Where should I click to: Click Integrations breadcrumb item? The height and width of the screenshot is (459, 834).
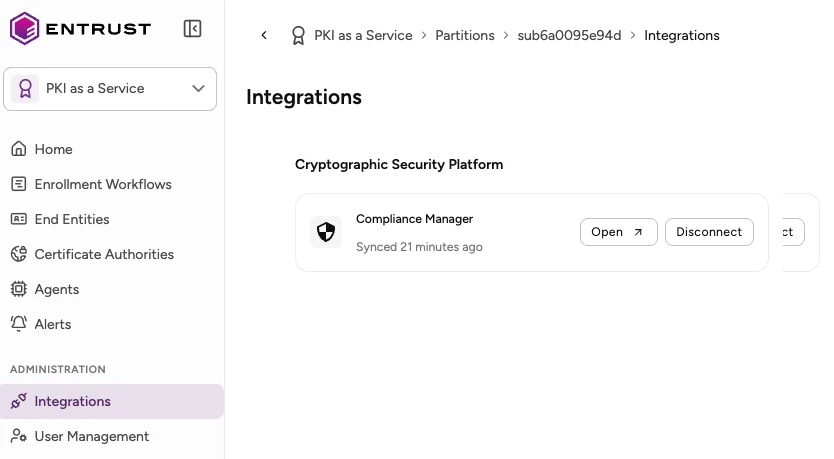(x=682, y=36)
